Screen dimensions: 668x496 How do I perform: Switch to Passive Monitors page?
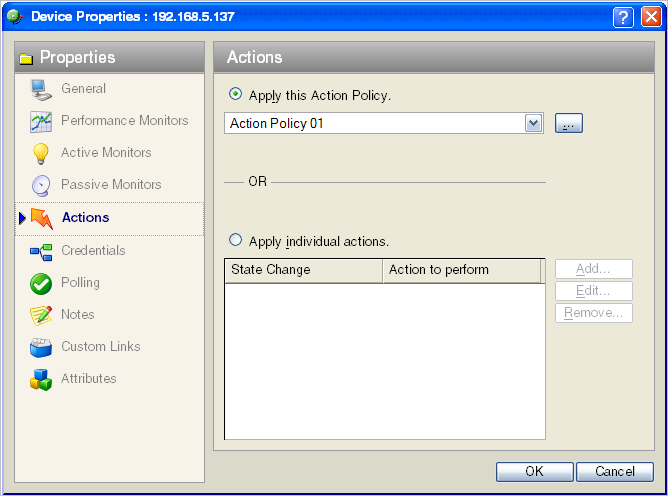(111, 185)
